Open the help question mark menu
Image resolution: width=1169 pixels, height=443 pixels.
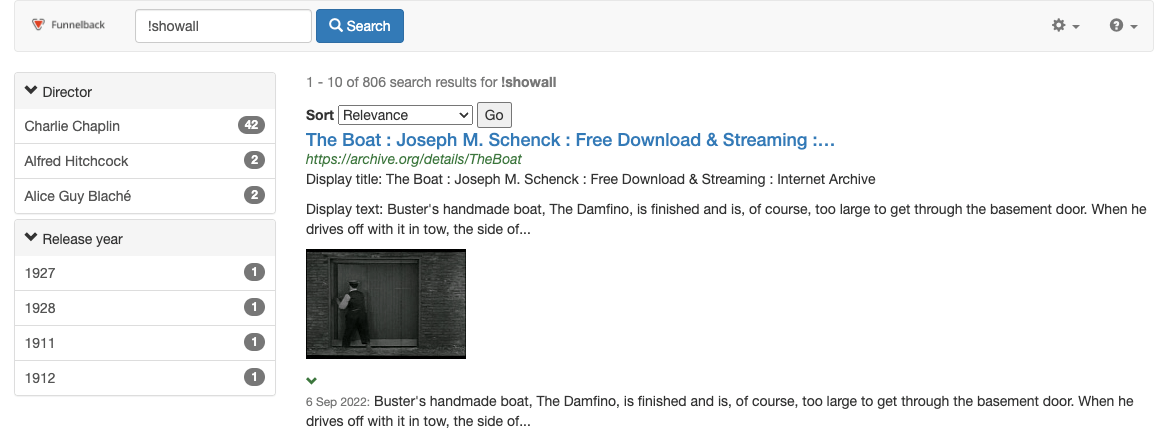[x=1123, y=26]
